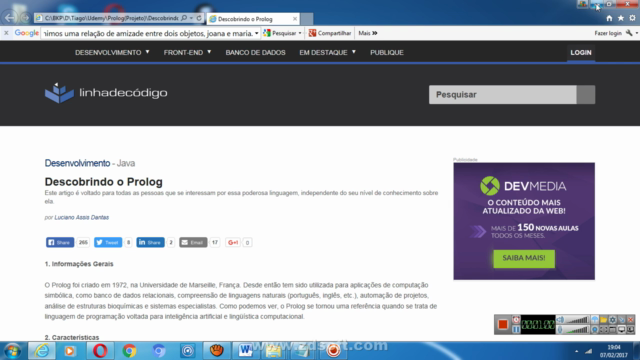Click the Google +1 button

tap(233, 242)
